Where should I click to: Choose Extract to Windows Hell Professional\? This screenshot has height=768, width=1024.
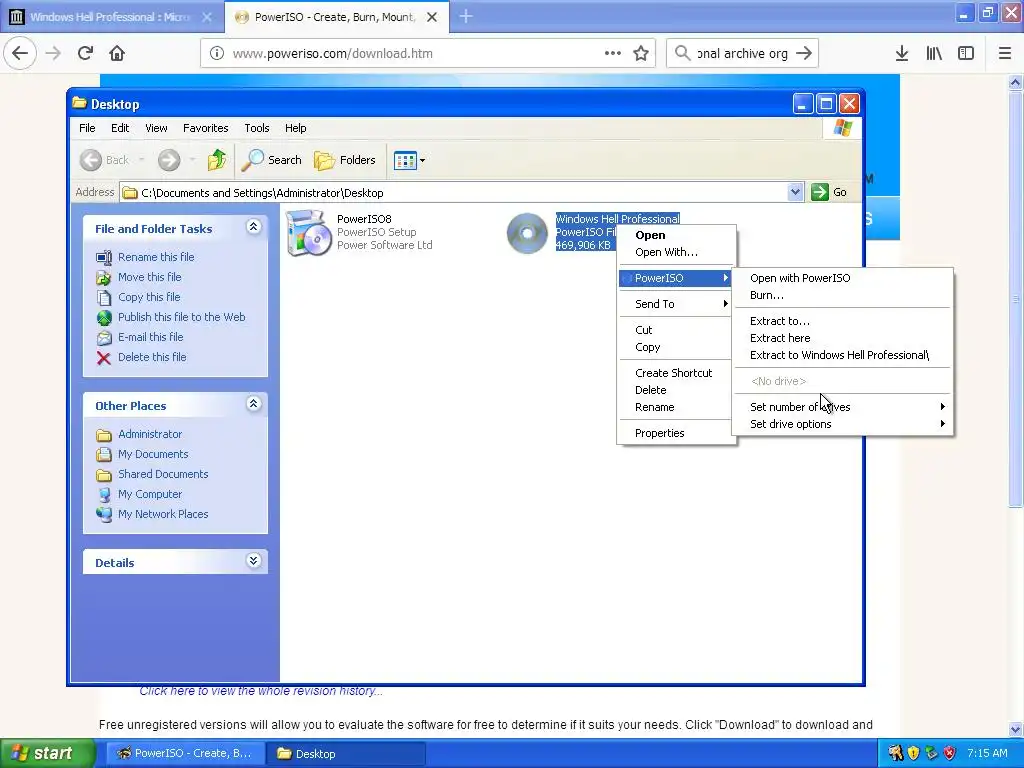coord(844,355)
